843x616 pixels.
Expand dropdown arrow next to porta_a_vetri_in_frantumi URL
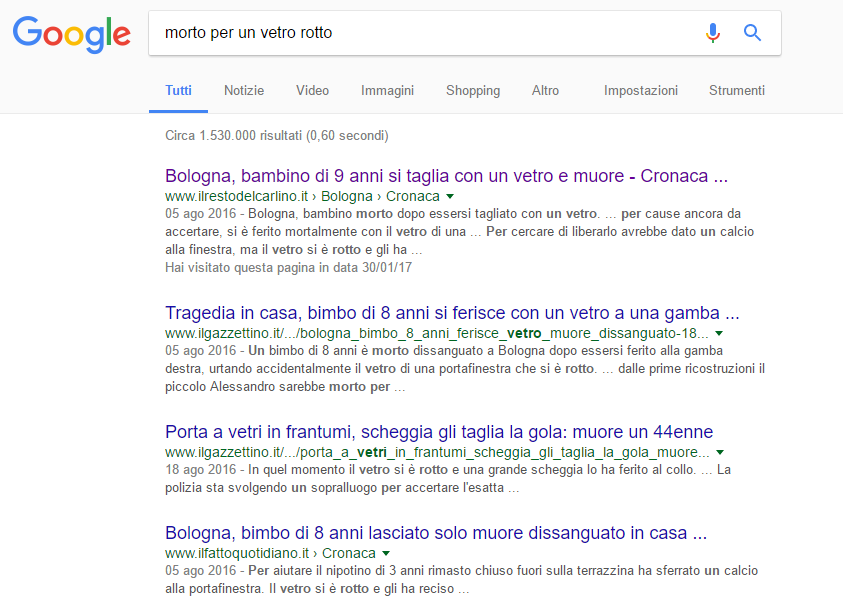tap(720, 452)
